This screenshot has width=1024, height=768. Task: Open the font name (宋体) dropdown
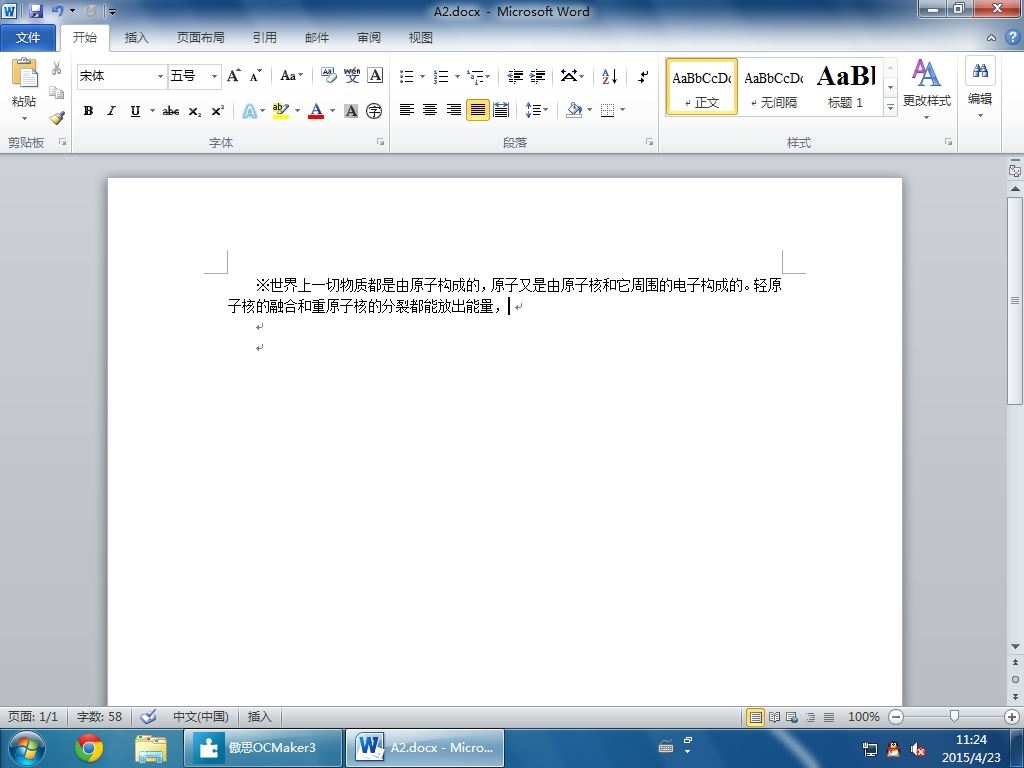pos(160,76)
